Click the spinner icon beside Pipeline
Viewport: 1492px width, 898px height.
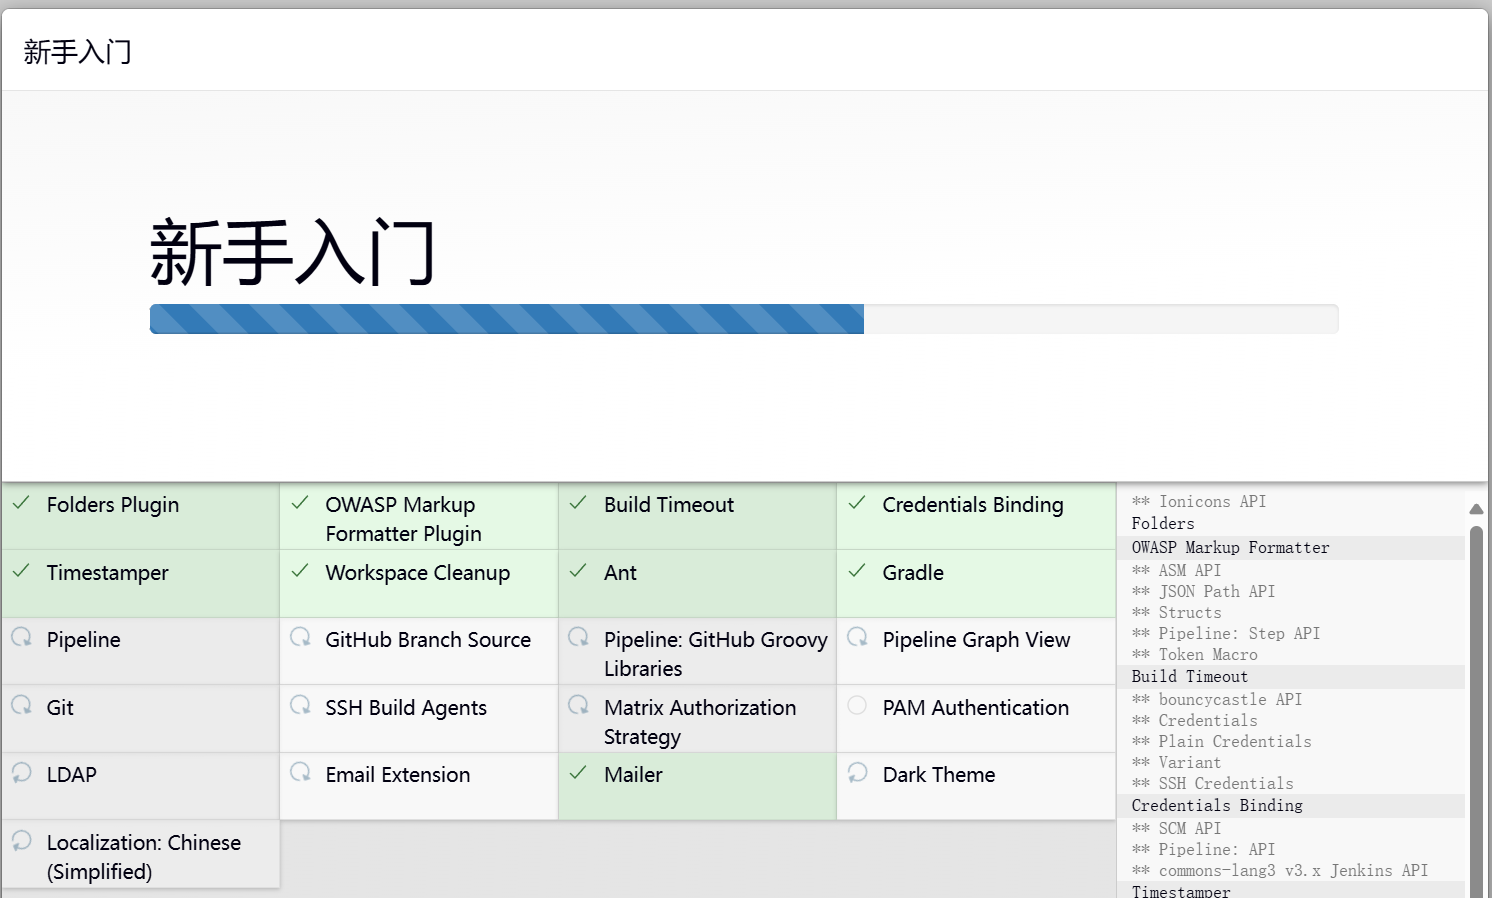[x=21, y=638]
